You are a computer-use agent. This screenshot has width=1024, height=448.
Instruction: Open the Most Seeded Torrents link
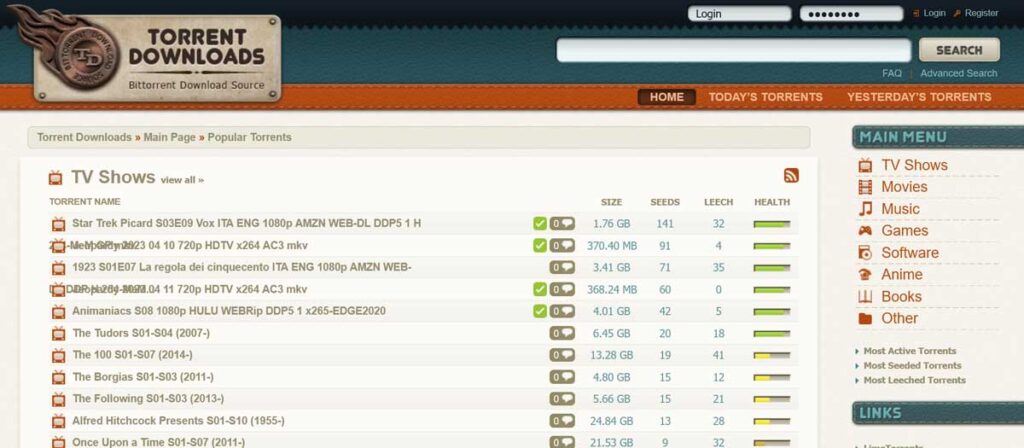(x=912, y=366)
